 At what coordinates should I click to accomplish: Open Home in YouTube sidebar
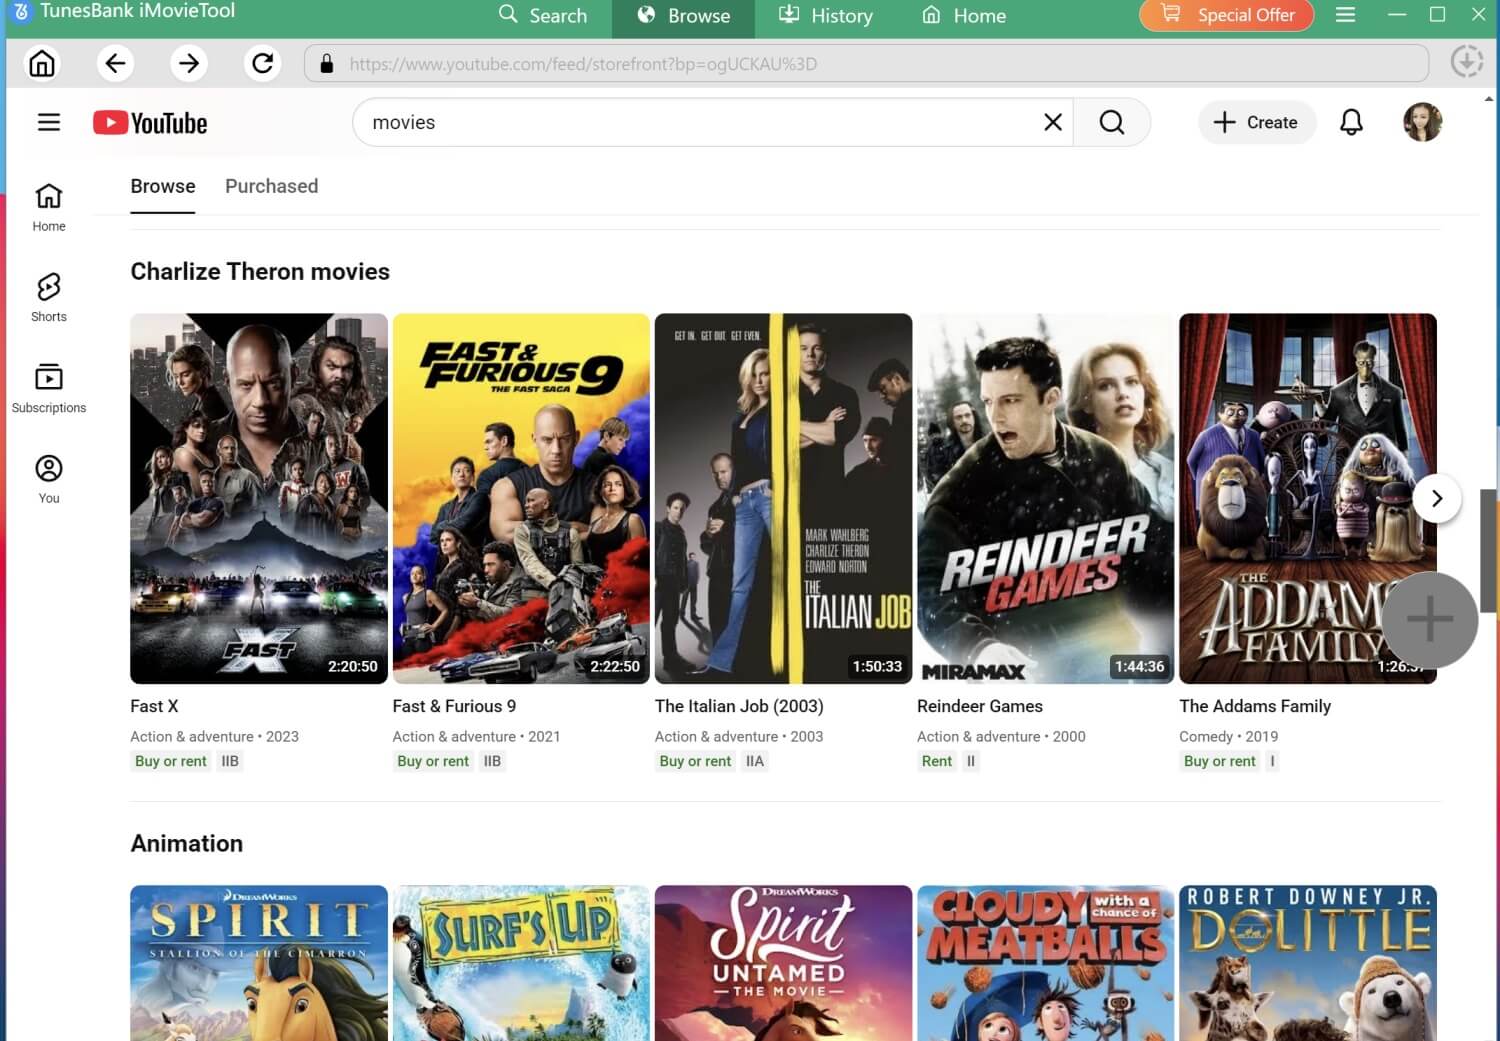[x=49, y=208]
